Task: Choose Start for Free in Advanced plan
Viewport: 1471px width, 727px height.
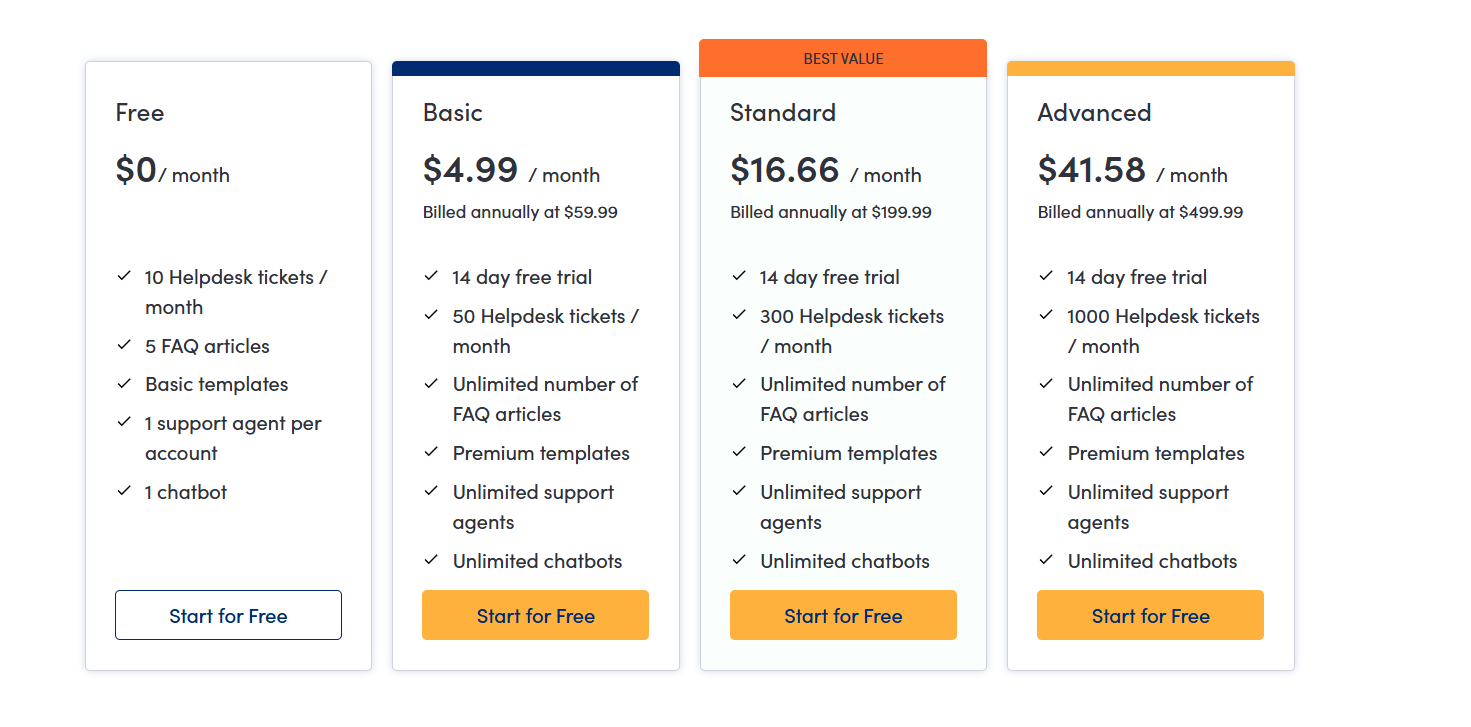Action: (x=1150, y=615)
